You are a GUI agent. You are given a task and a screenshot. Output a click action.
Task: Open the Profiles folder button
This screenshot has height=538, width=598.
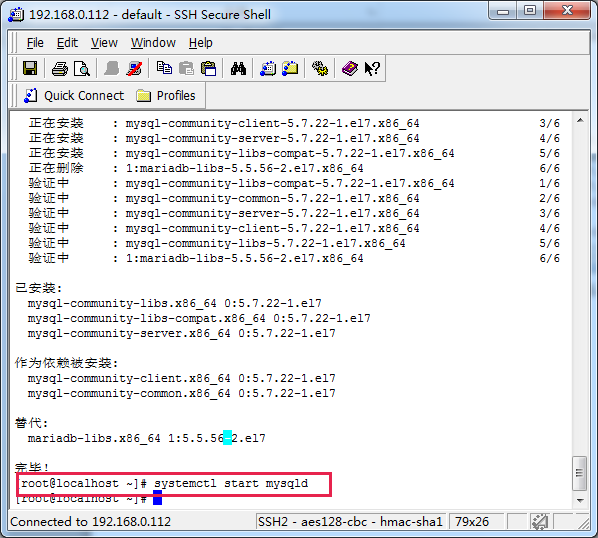(x=166, y=95)
